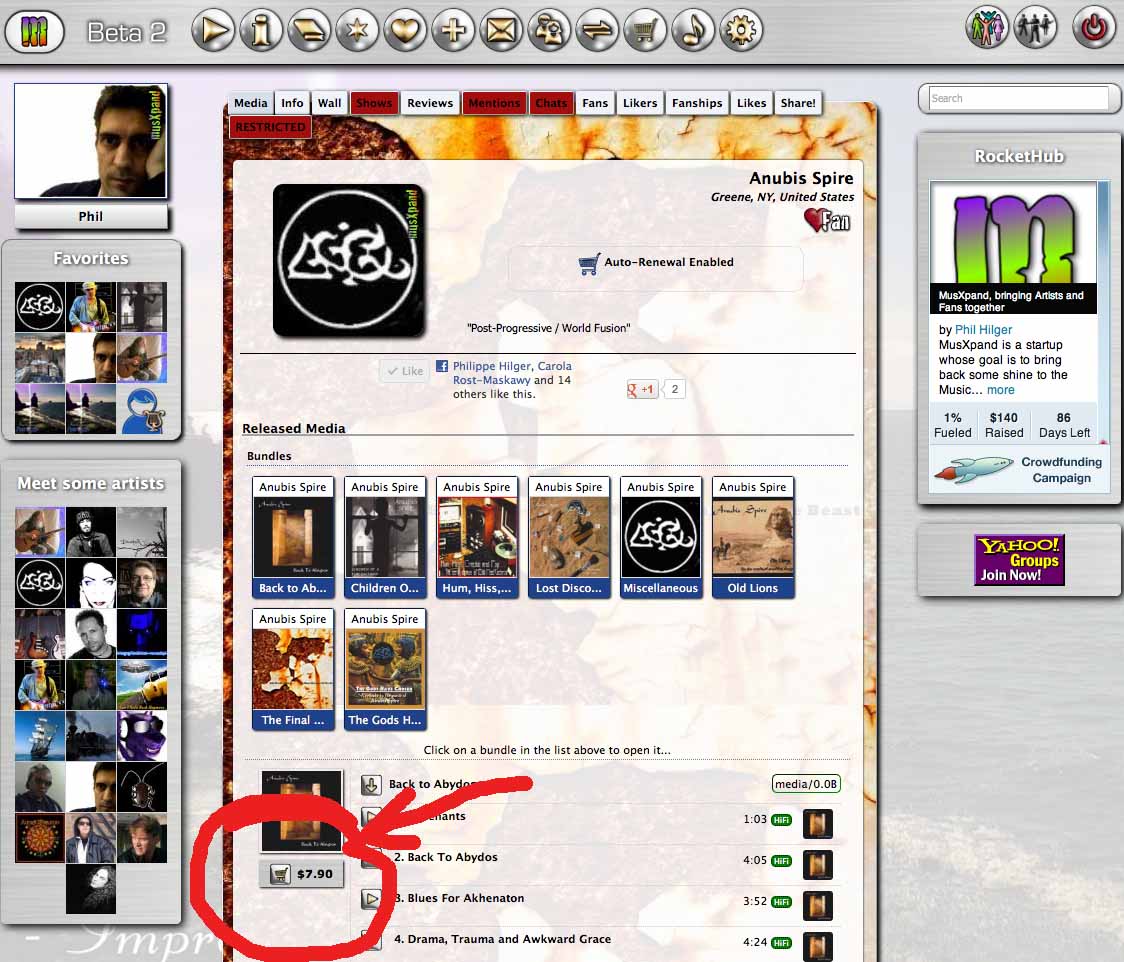Click the media/0.0B label
1124x962 pixels.
[806, 784]
